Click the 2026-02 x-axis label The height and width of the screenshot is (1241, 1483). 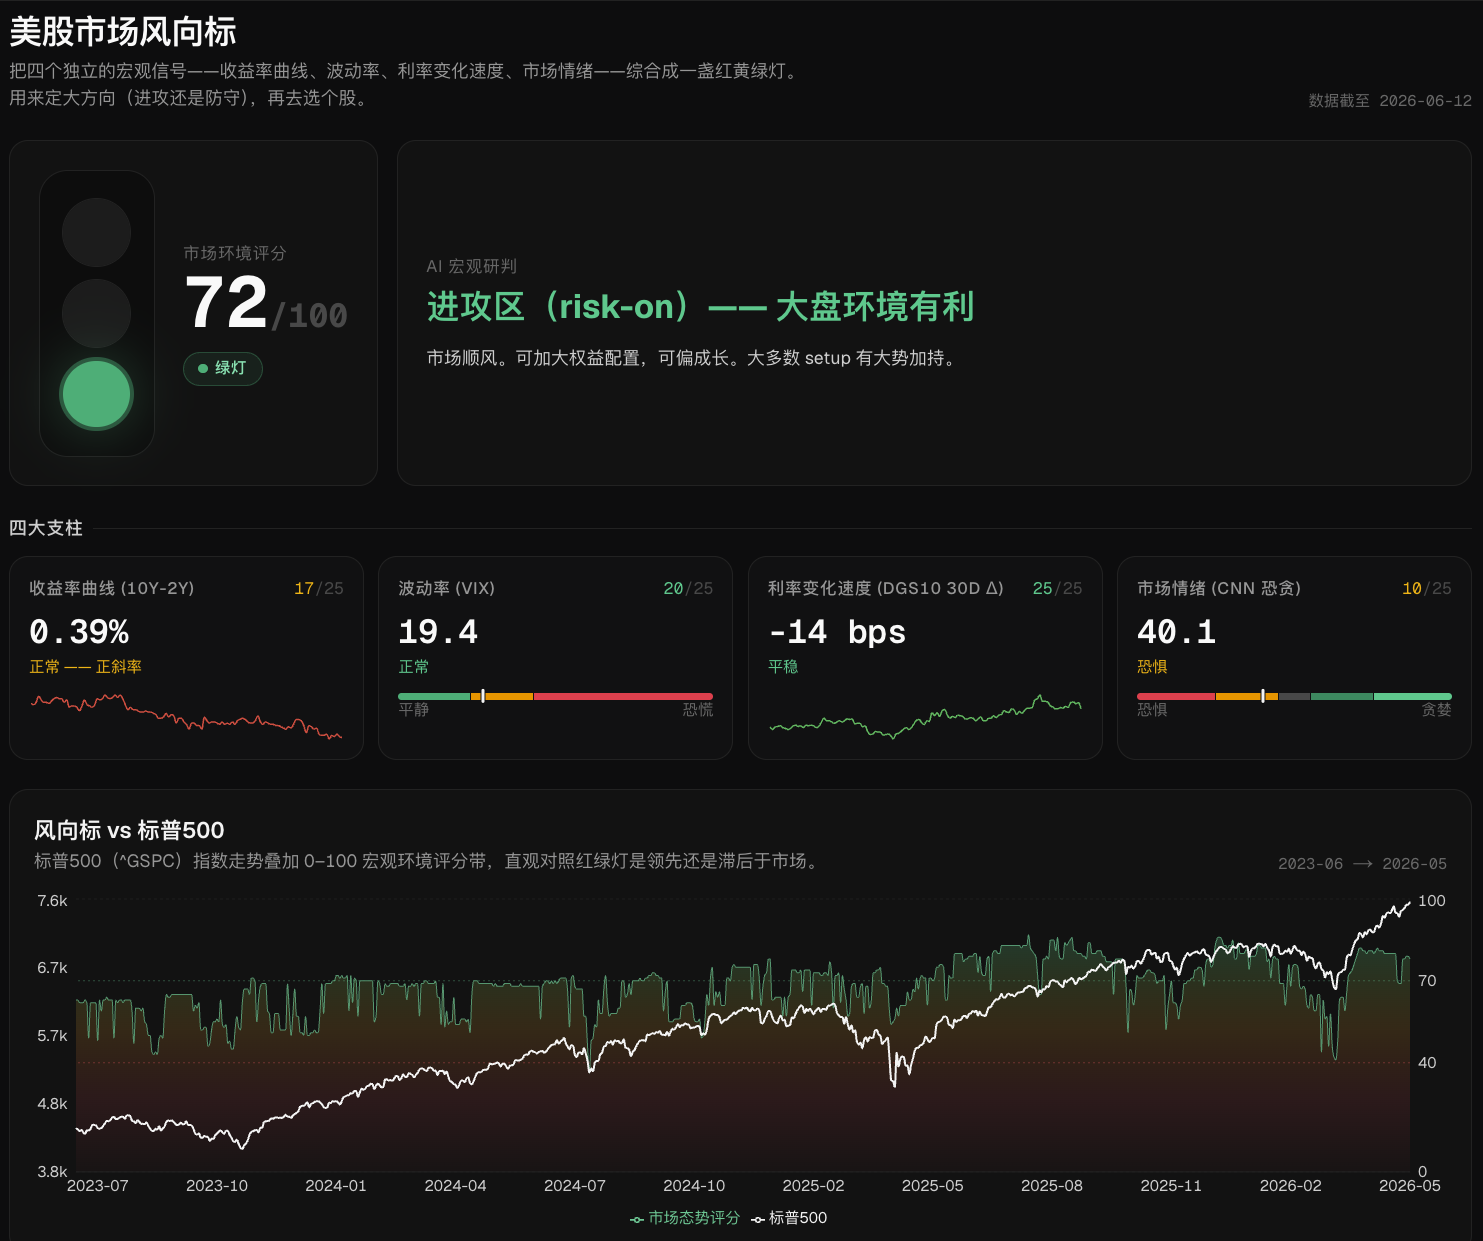point(1291,1185)
